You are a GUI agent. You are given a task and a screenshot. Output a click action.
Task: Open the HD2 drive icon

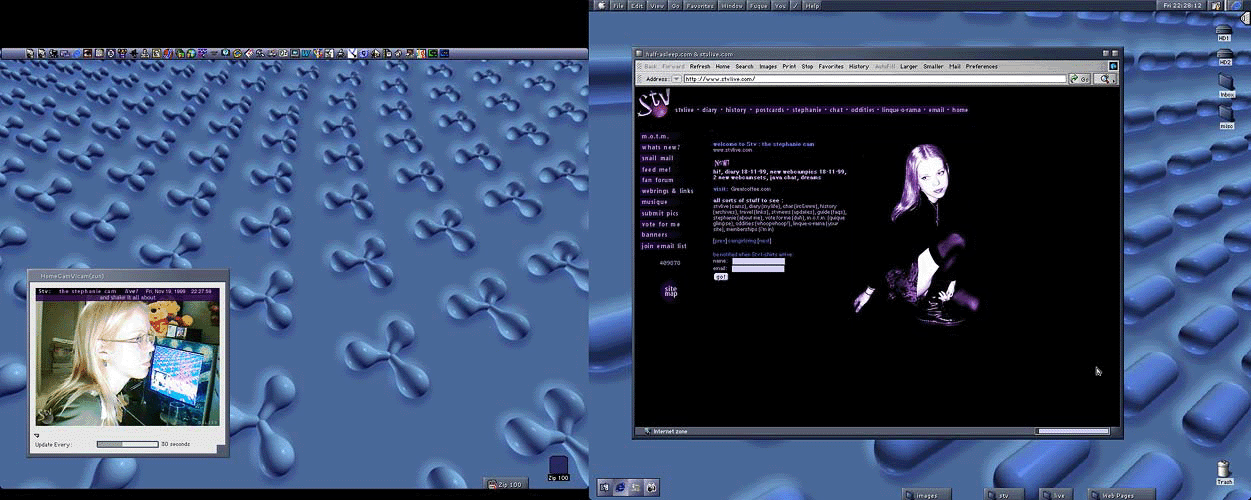point(1225,53)
